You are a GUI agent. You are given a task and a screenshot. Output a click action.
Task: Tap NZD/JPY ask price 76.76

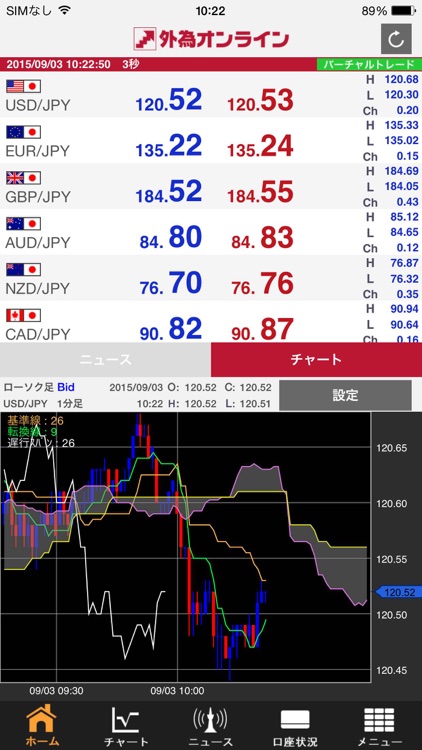[x=263, y=284]
